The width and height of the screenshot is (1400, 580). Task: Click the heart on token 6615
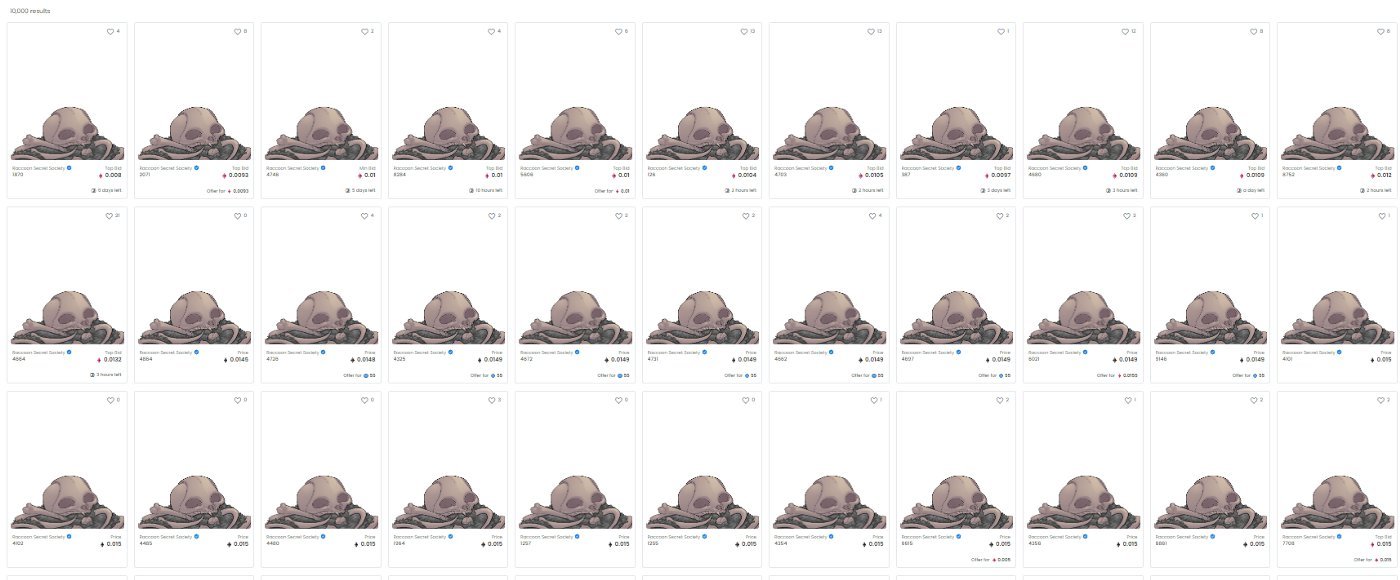pos(1000,400)
